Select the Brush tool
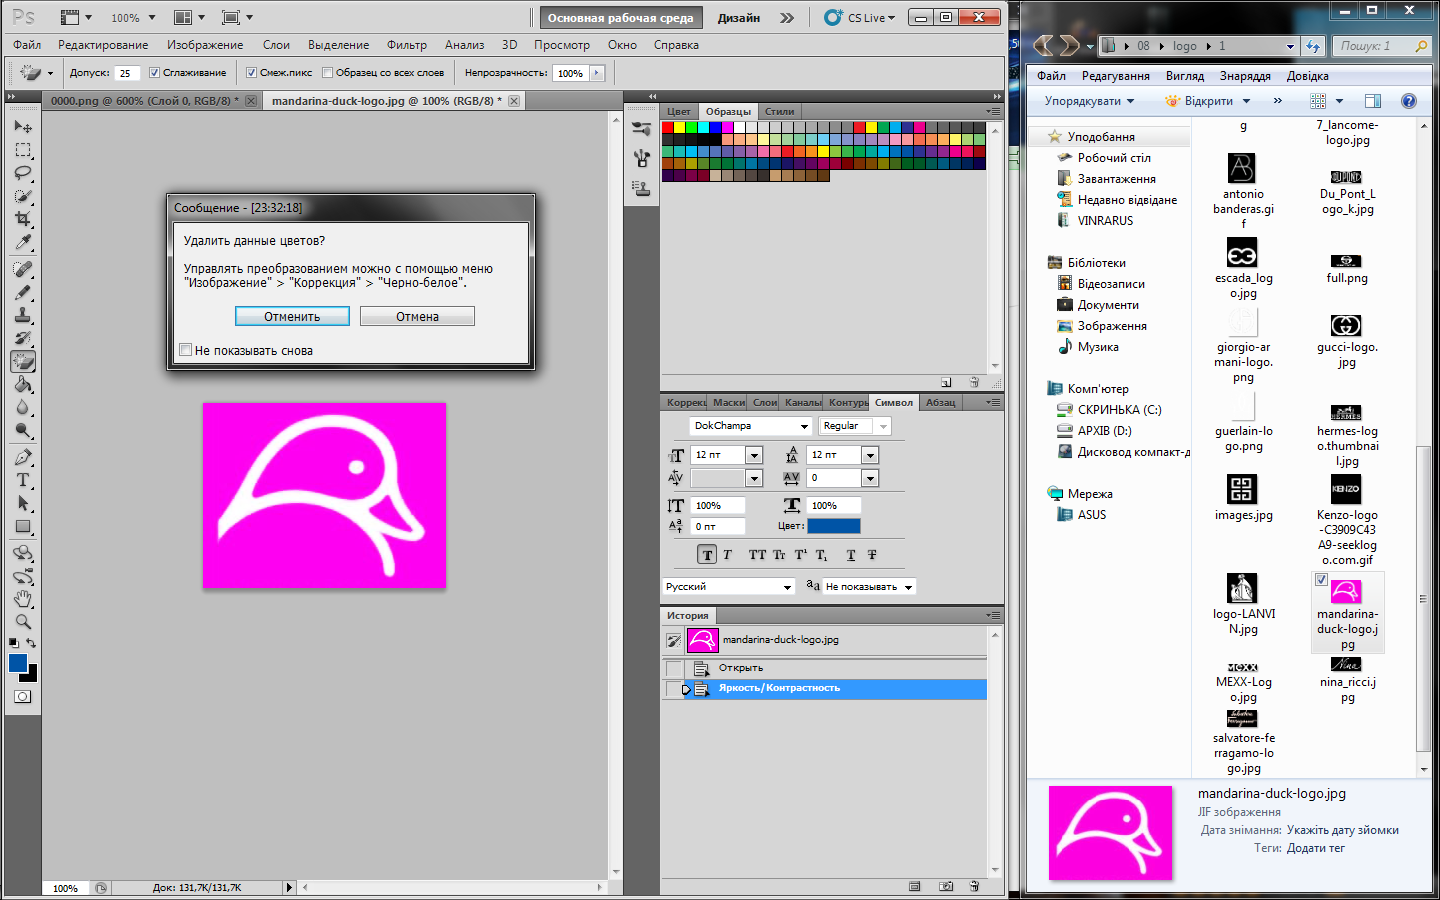The width and height of the screenshot is (1440, 900). click(23, 292)
